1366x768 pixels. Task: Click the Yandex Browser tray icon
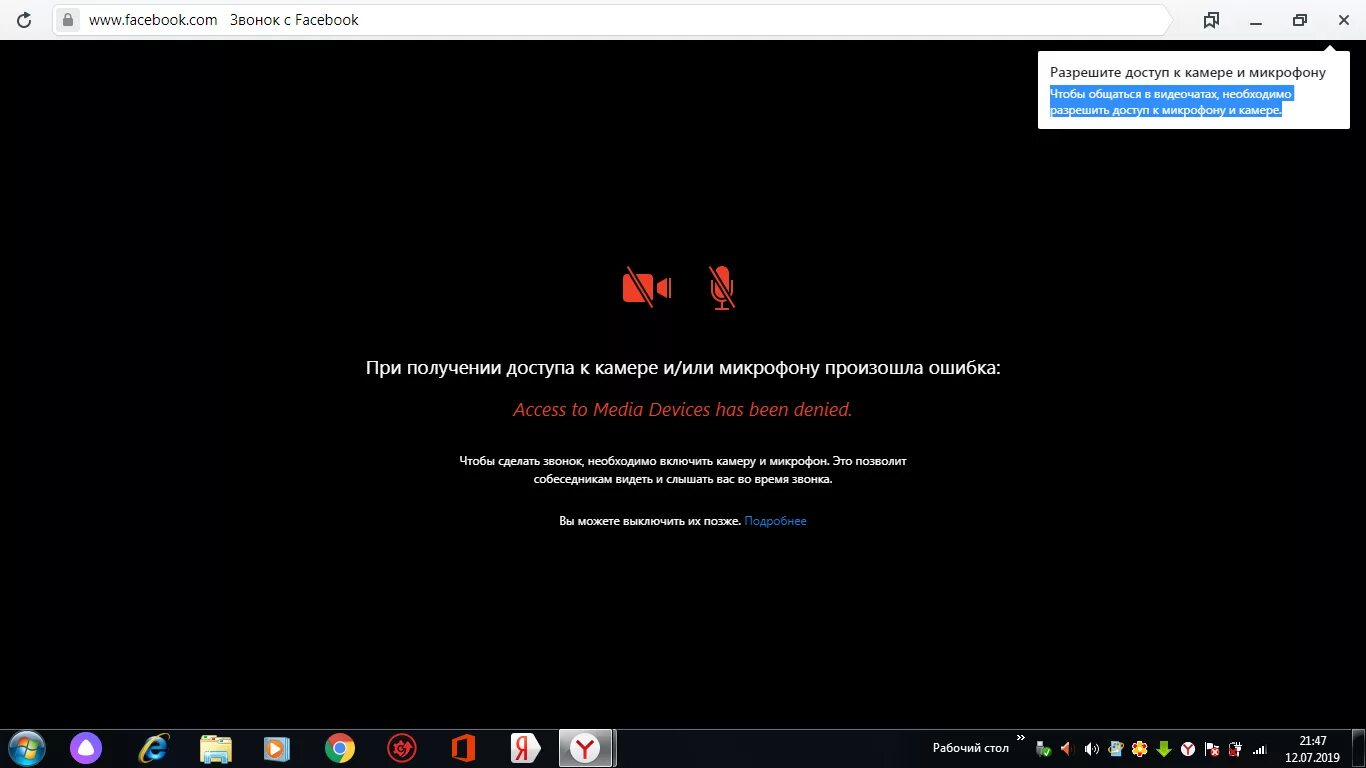pos(1188,749)
